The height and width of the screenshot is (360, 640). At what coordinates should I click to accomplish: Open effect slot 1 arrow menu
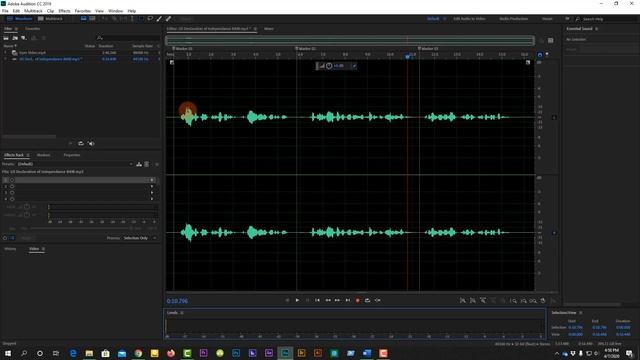(x=152, y=180)
